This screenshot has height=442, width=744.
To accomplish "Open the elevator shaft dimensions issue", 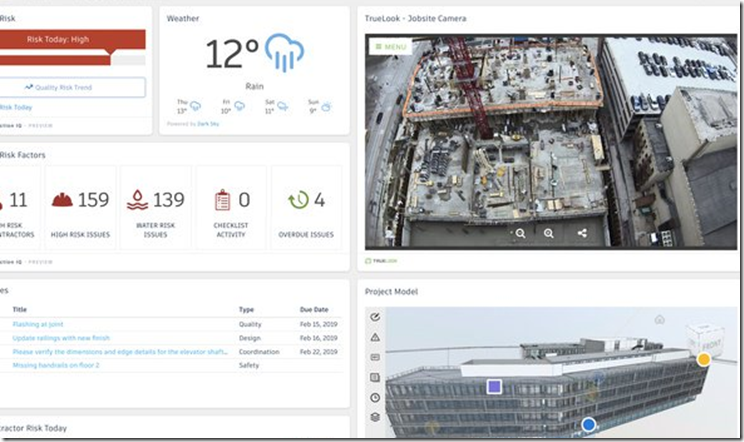I will (x=120, y=352).
